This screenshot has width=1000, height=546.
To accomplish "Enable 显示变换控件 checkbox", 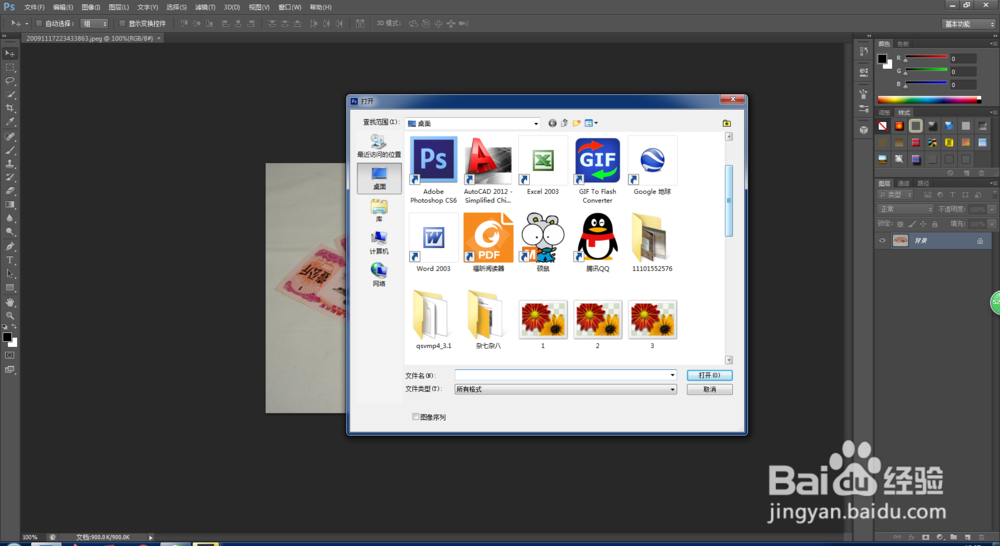I will 122,24.
